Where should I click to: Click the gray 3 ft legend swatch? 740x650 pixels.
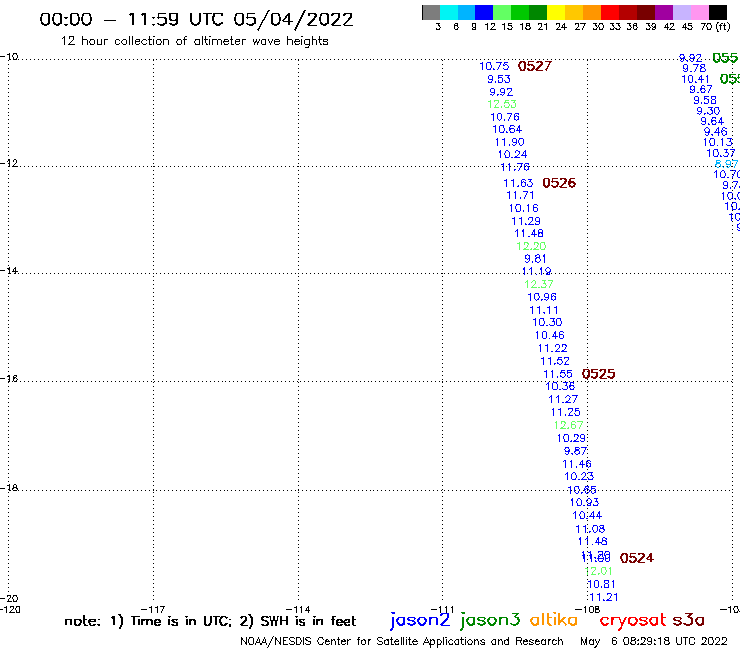tap(431, 12)
